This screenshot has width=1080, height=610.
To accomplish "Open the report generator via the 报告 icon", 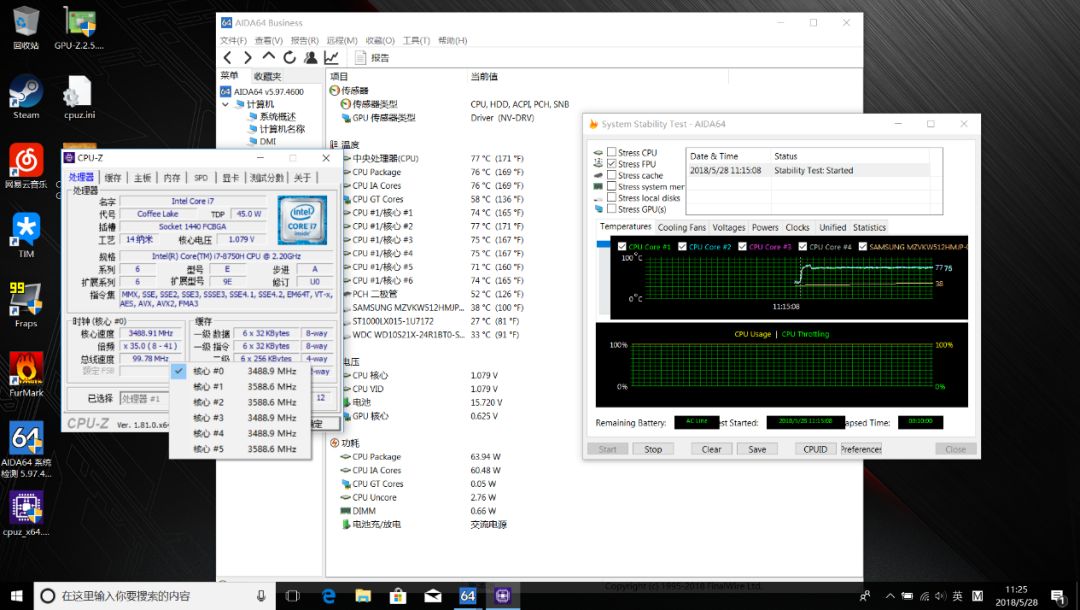I will click(371, 58).
